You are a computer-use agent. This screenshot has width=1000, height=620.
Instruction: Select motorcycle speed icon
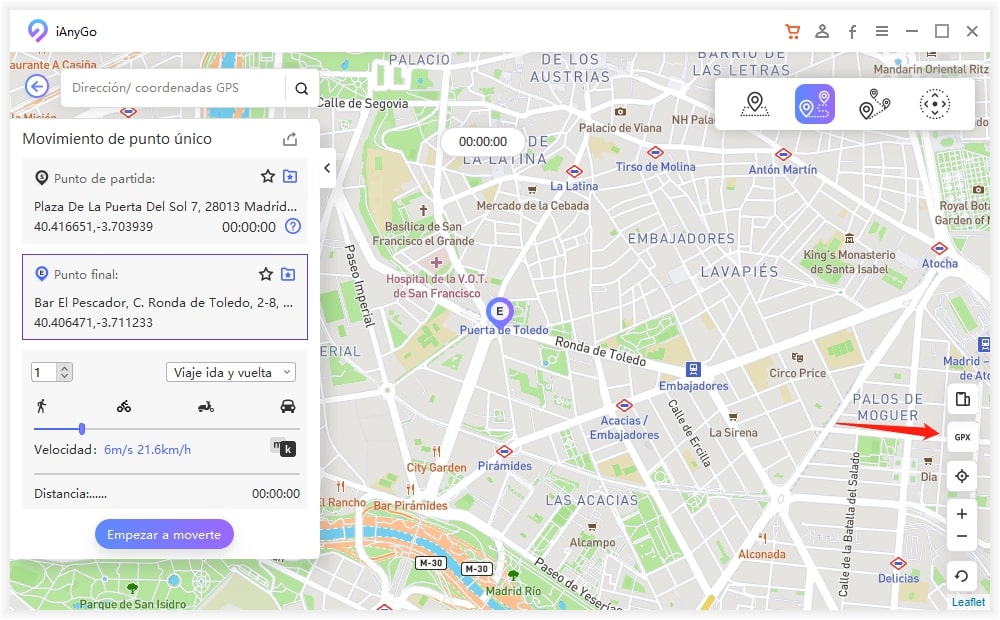click(206, 406)
